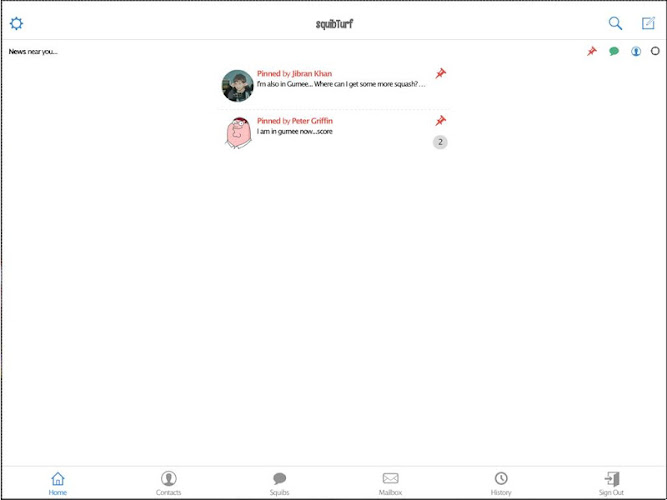Switch to the Contacts tab
Screen dimensions: 667x500
[168, 484]
